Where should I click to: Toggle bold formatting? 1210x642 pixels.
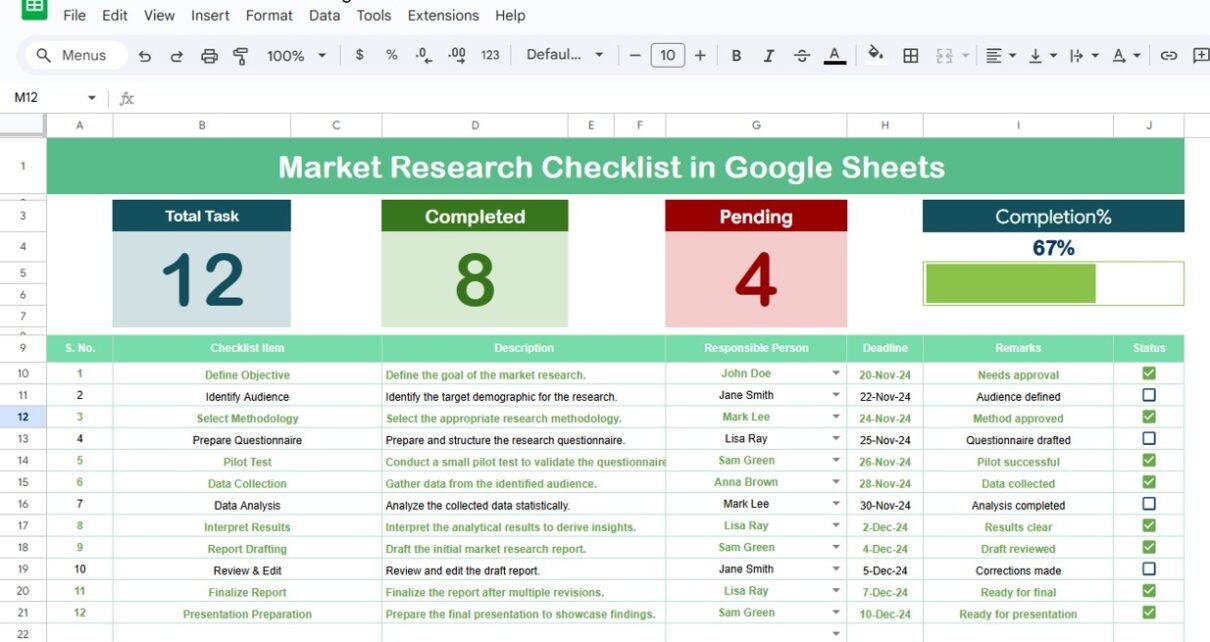[x=736, y=56]
